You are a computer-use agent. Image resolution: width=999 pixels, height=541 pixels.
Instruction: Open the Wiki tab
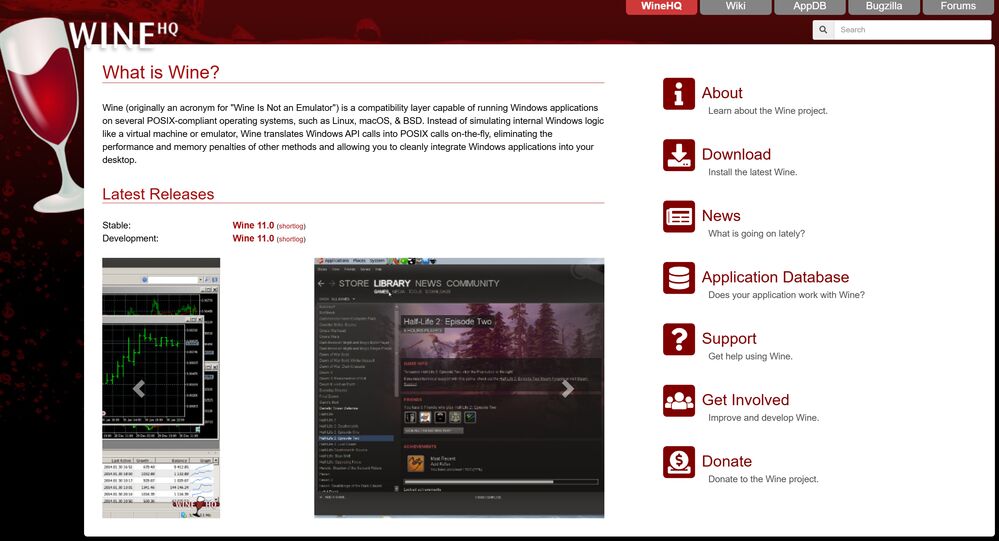pyautogui.click(x=735, y=6)
